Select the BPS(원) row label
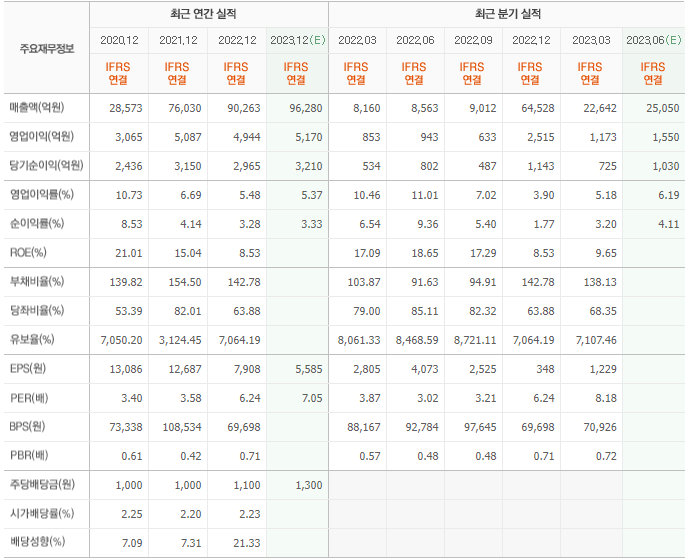Screen dimensions: 688x560 [x=28, y=427]
